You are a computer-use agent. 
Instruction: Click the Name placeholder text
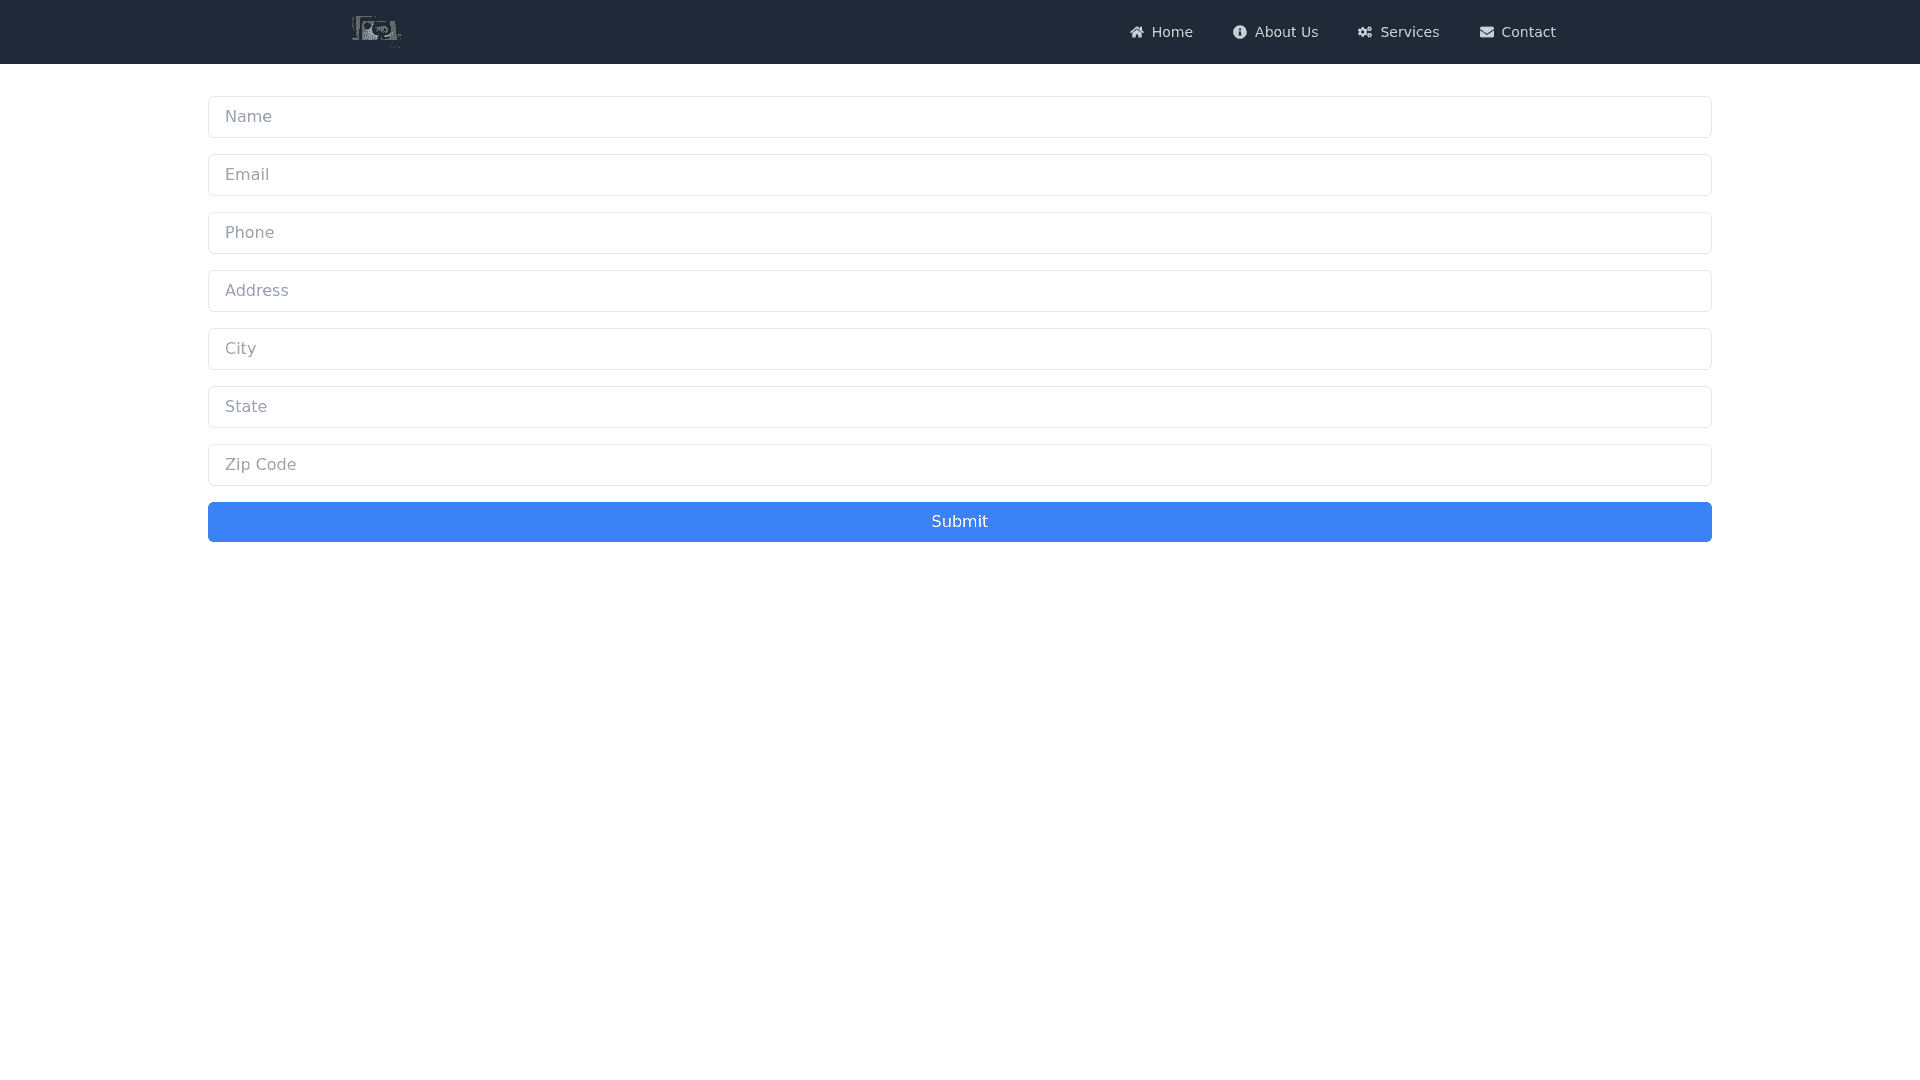click(248, 117)
